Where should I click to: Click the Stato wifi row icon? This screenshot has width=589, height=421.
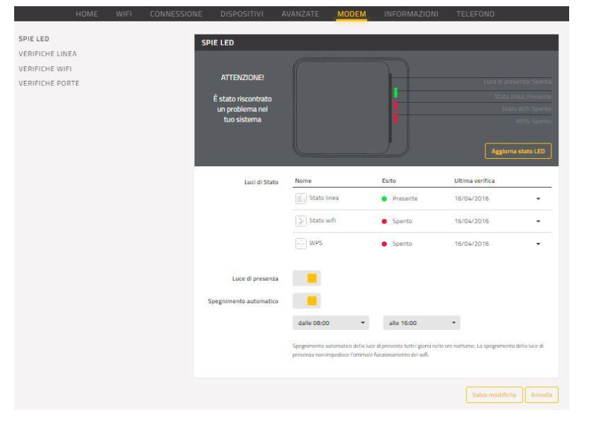[x=301, y=221]
